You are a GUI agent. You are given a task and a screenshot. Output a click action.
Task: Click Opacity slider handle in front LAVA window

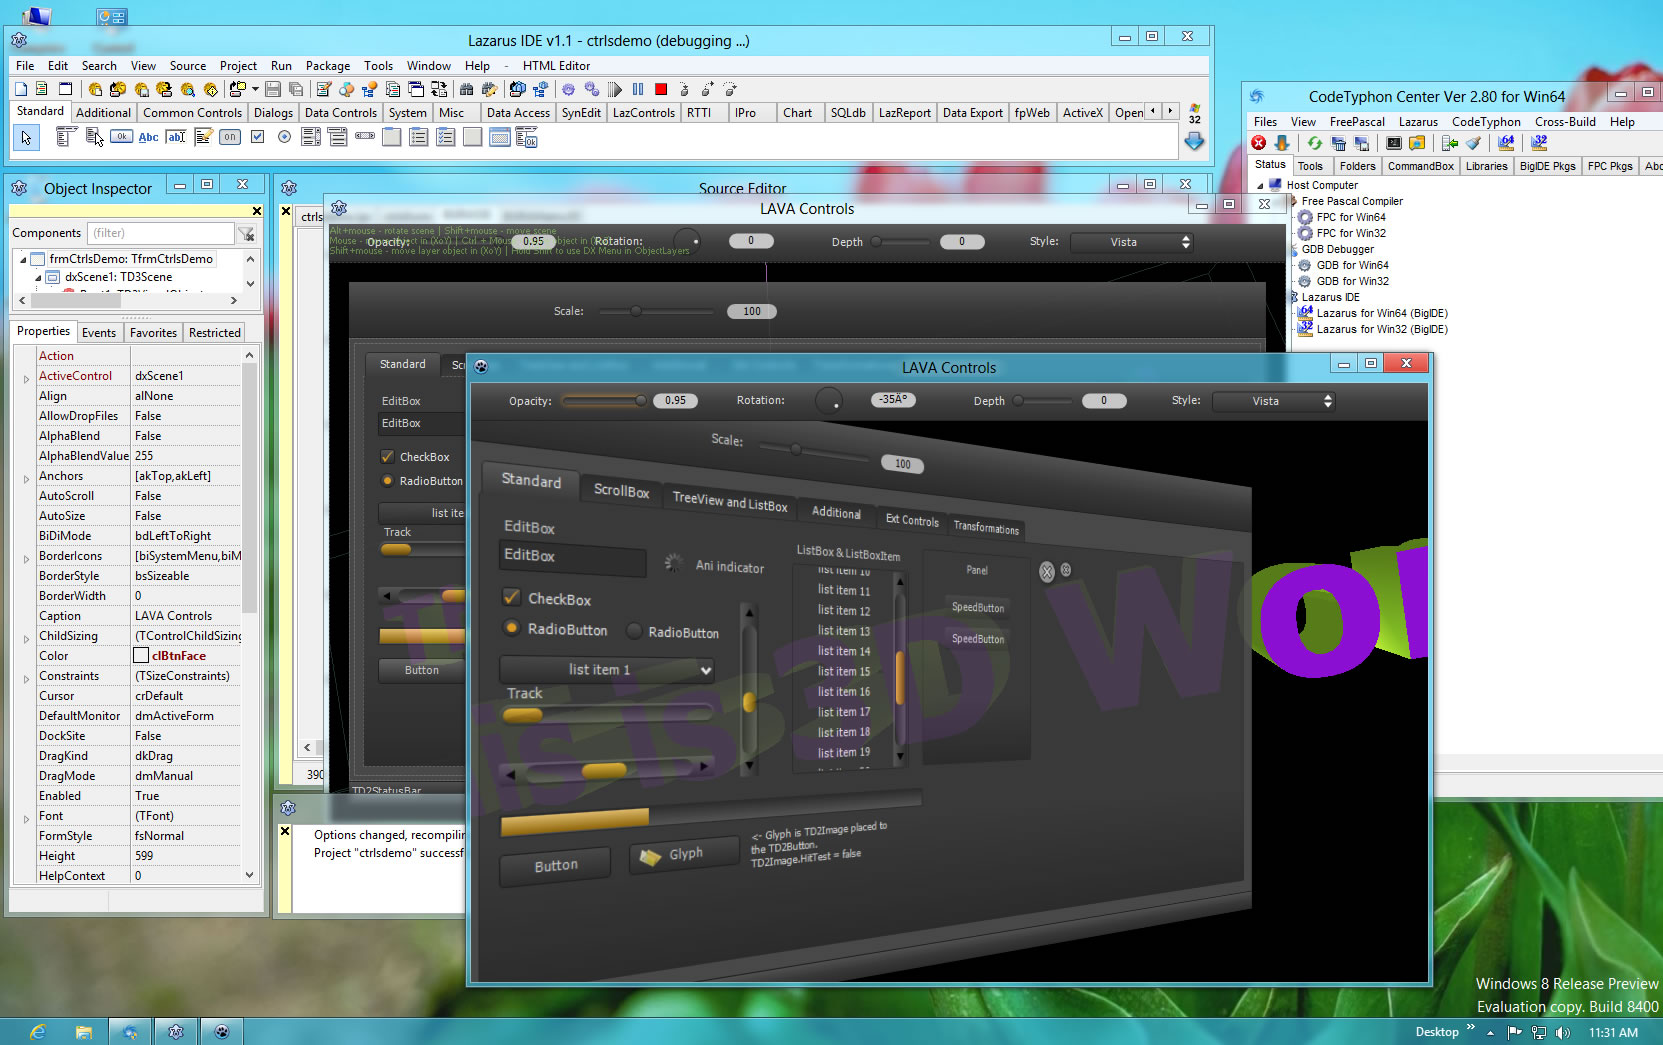[641, 400]
